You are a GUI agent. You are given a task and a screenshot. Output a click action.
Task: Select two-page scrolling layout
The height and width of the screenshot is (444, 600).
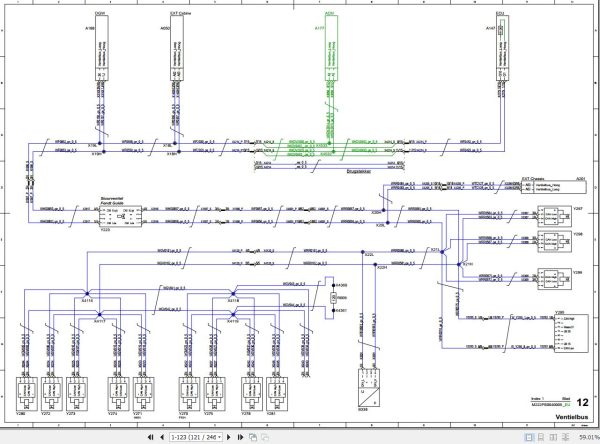[566, 437]
